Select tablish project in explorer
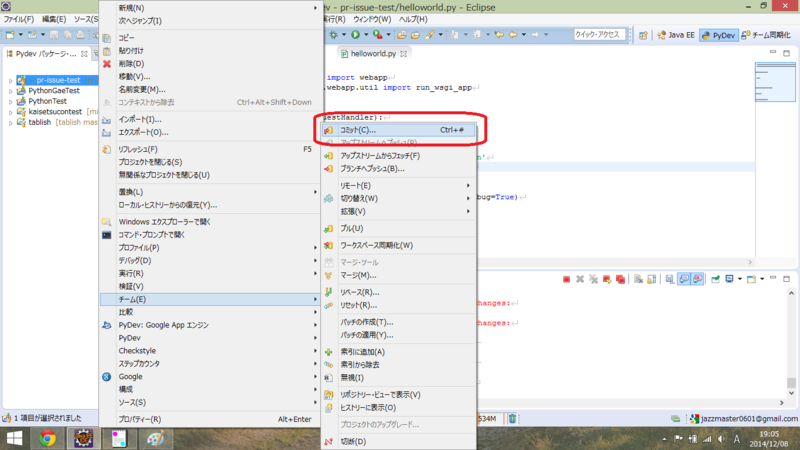The height and width of the screenshot is (450, 800). [40, 122]
